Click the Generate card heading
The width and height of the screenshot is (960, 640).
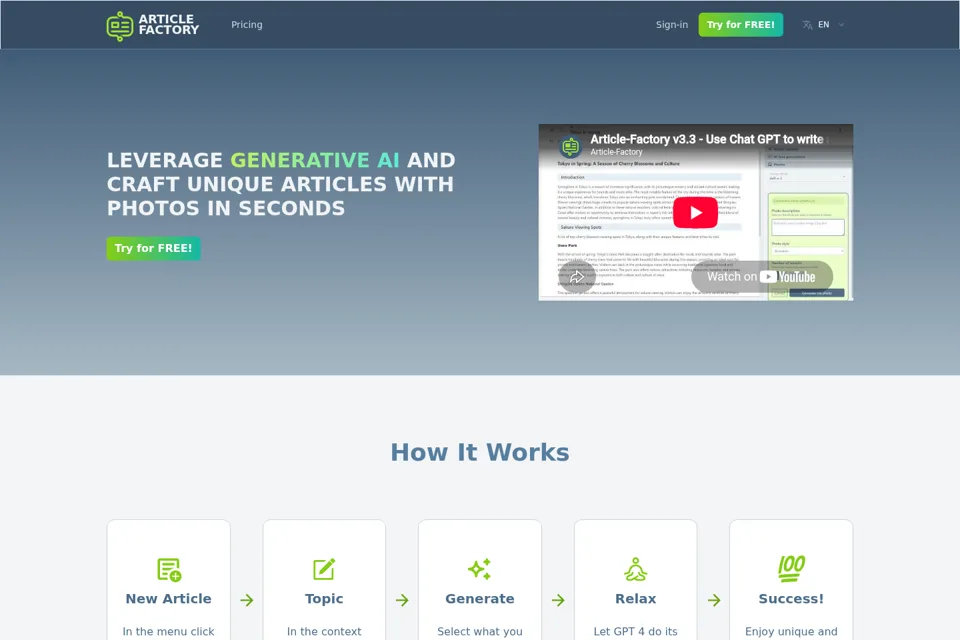coord(479,598)
